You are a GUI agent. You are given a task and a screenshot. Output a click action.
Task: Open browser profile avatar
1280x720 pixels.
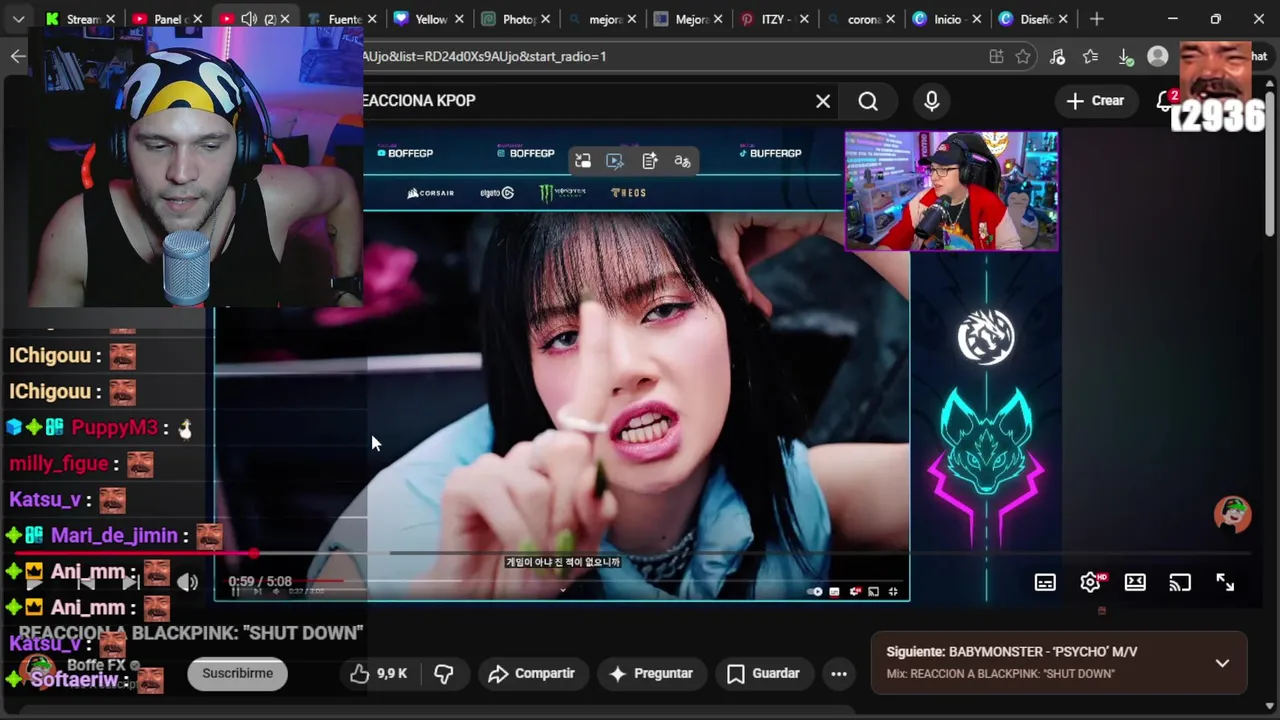[x=1158, y=57]
